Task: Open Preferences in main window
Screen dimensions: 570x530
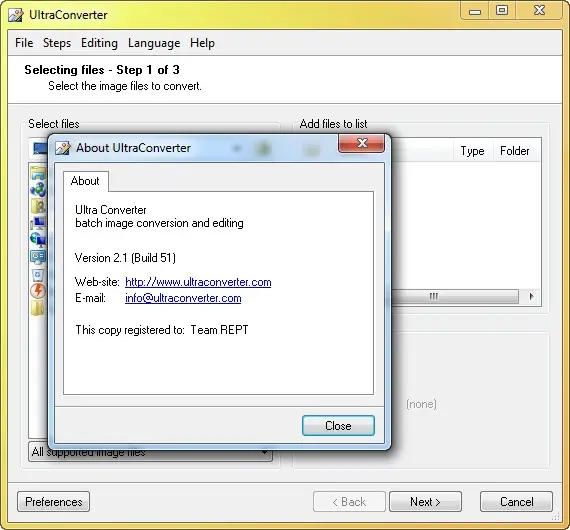Action: tap(53, 502)
